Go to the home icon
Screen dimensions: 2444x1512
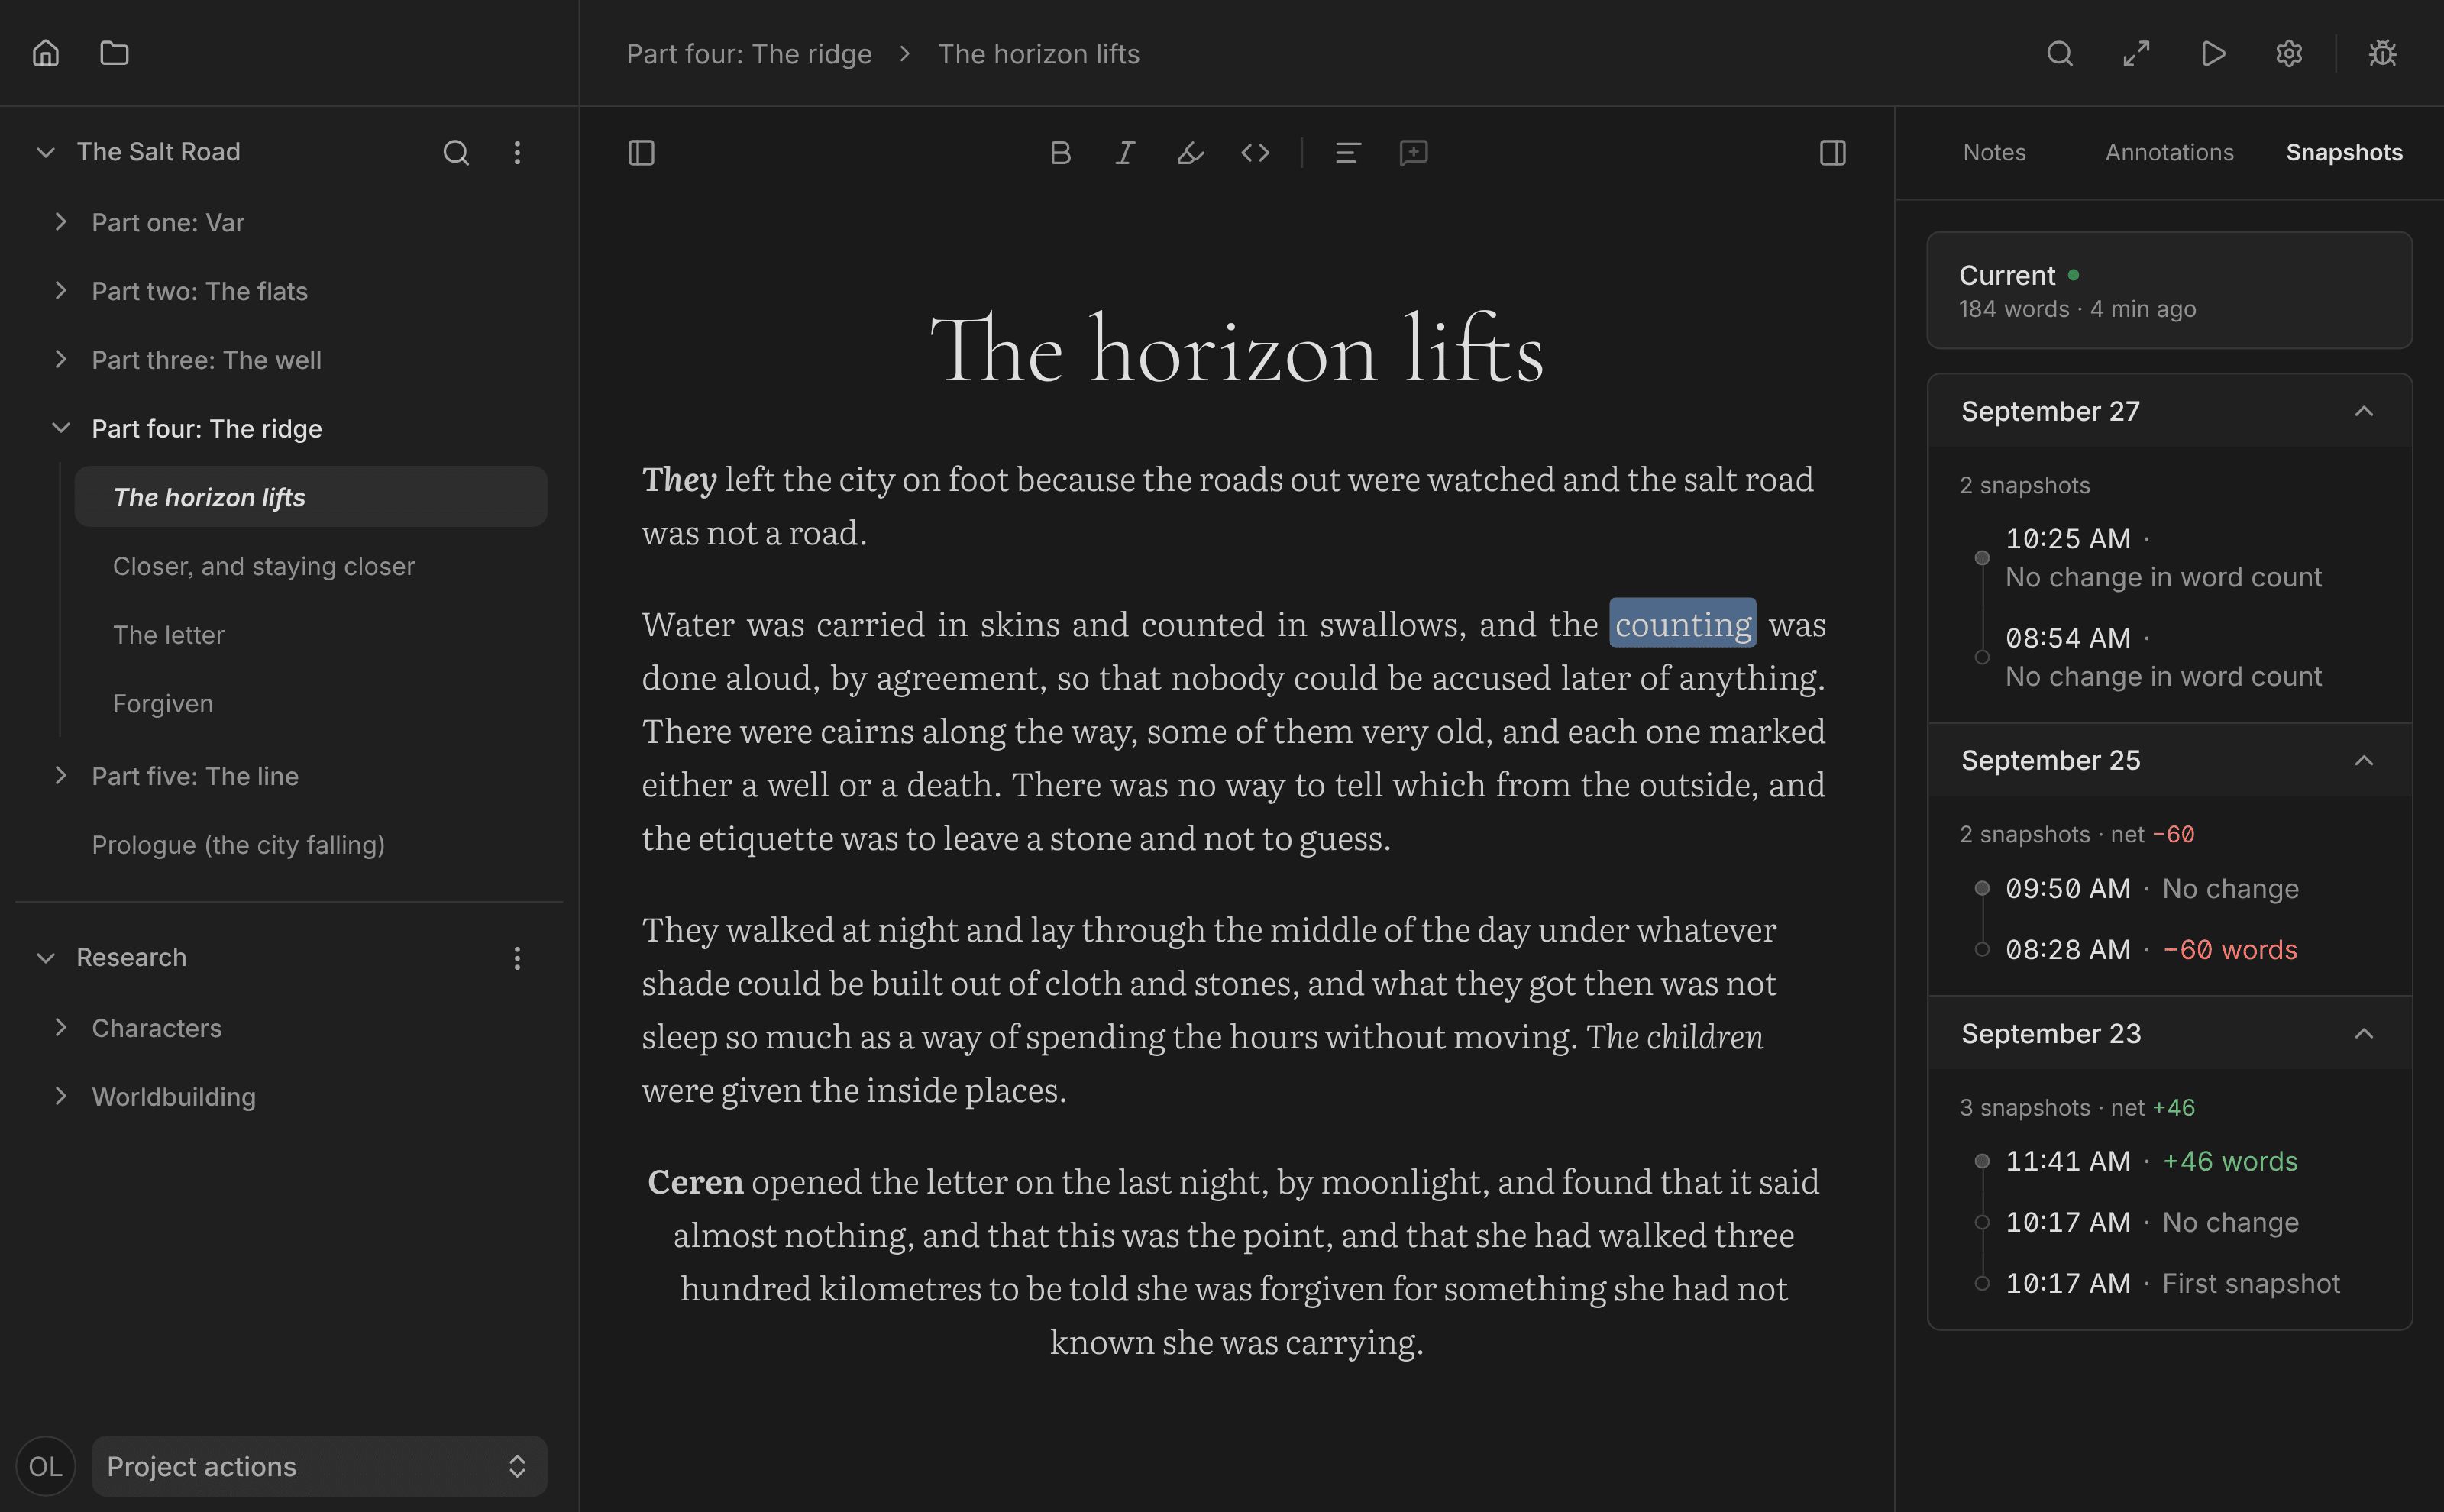[46, 53]
